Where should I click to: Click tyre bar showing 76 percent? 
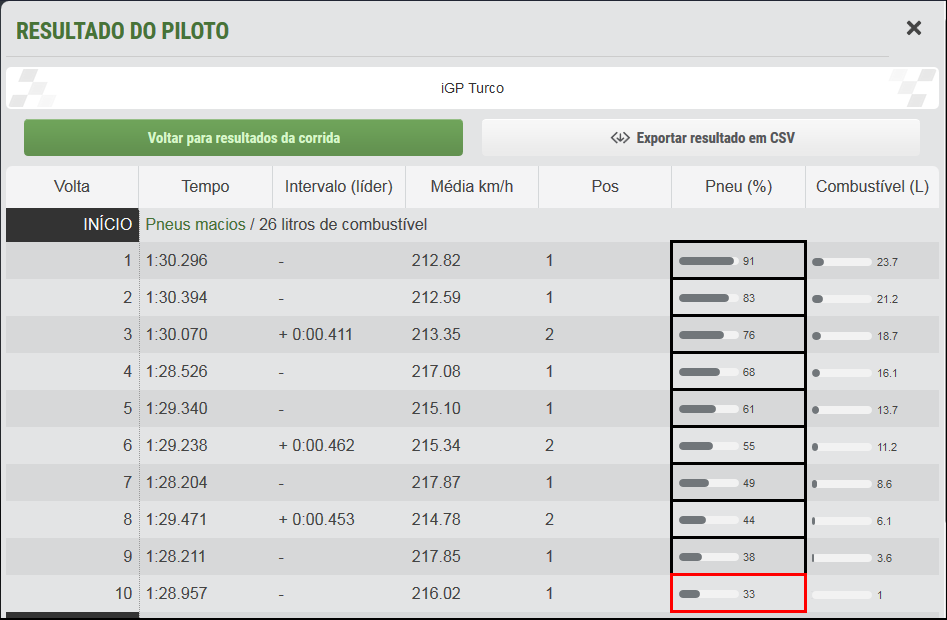(x=708, y=335)
